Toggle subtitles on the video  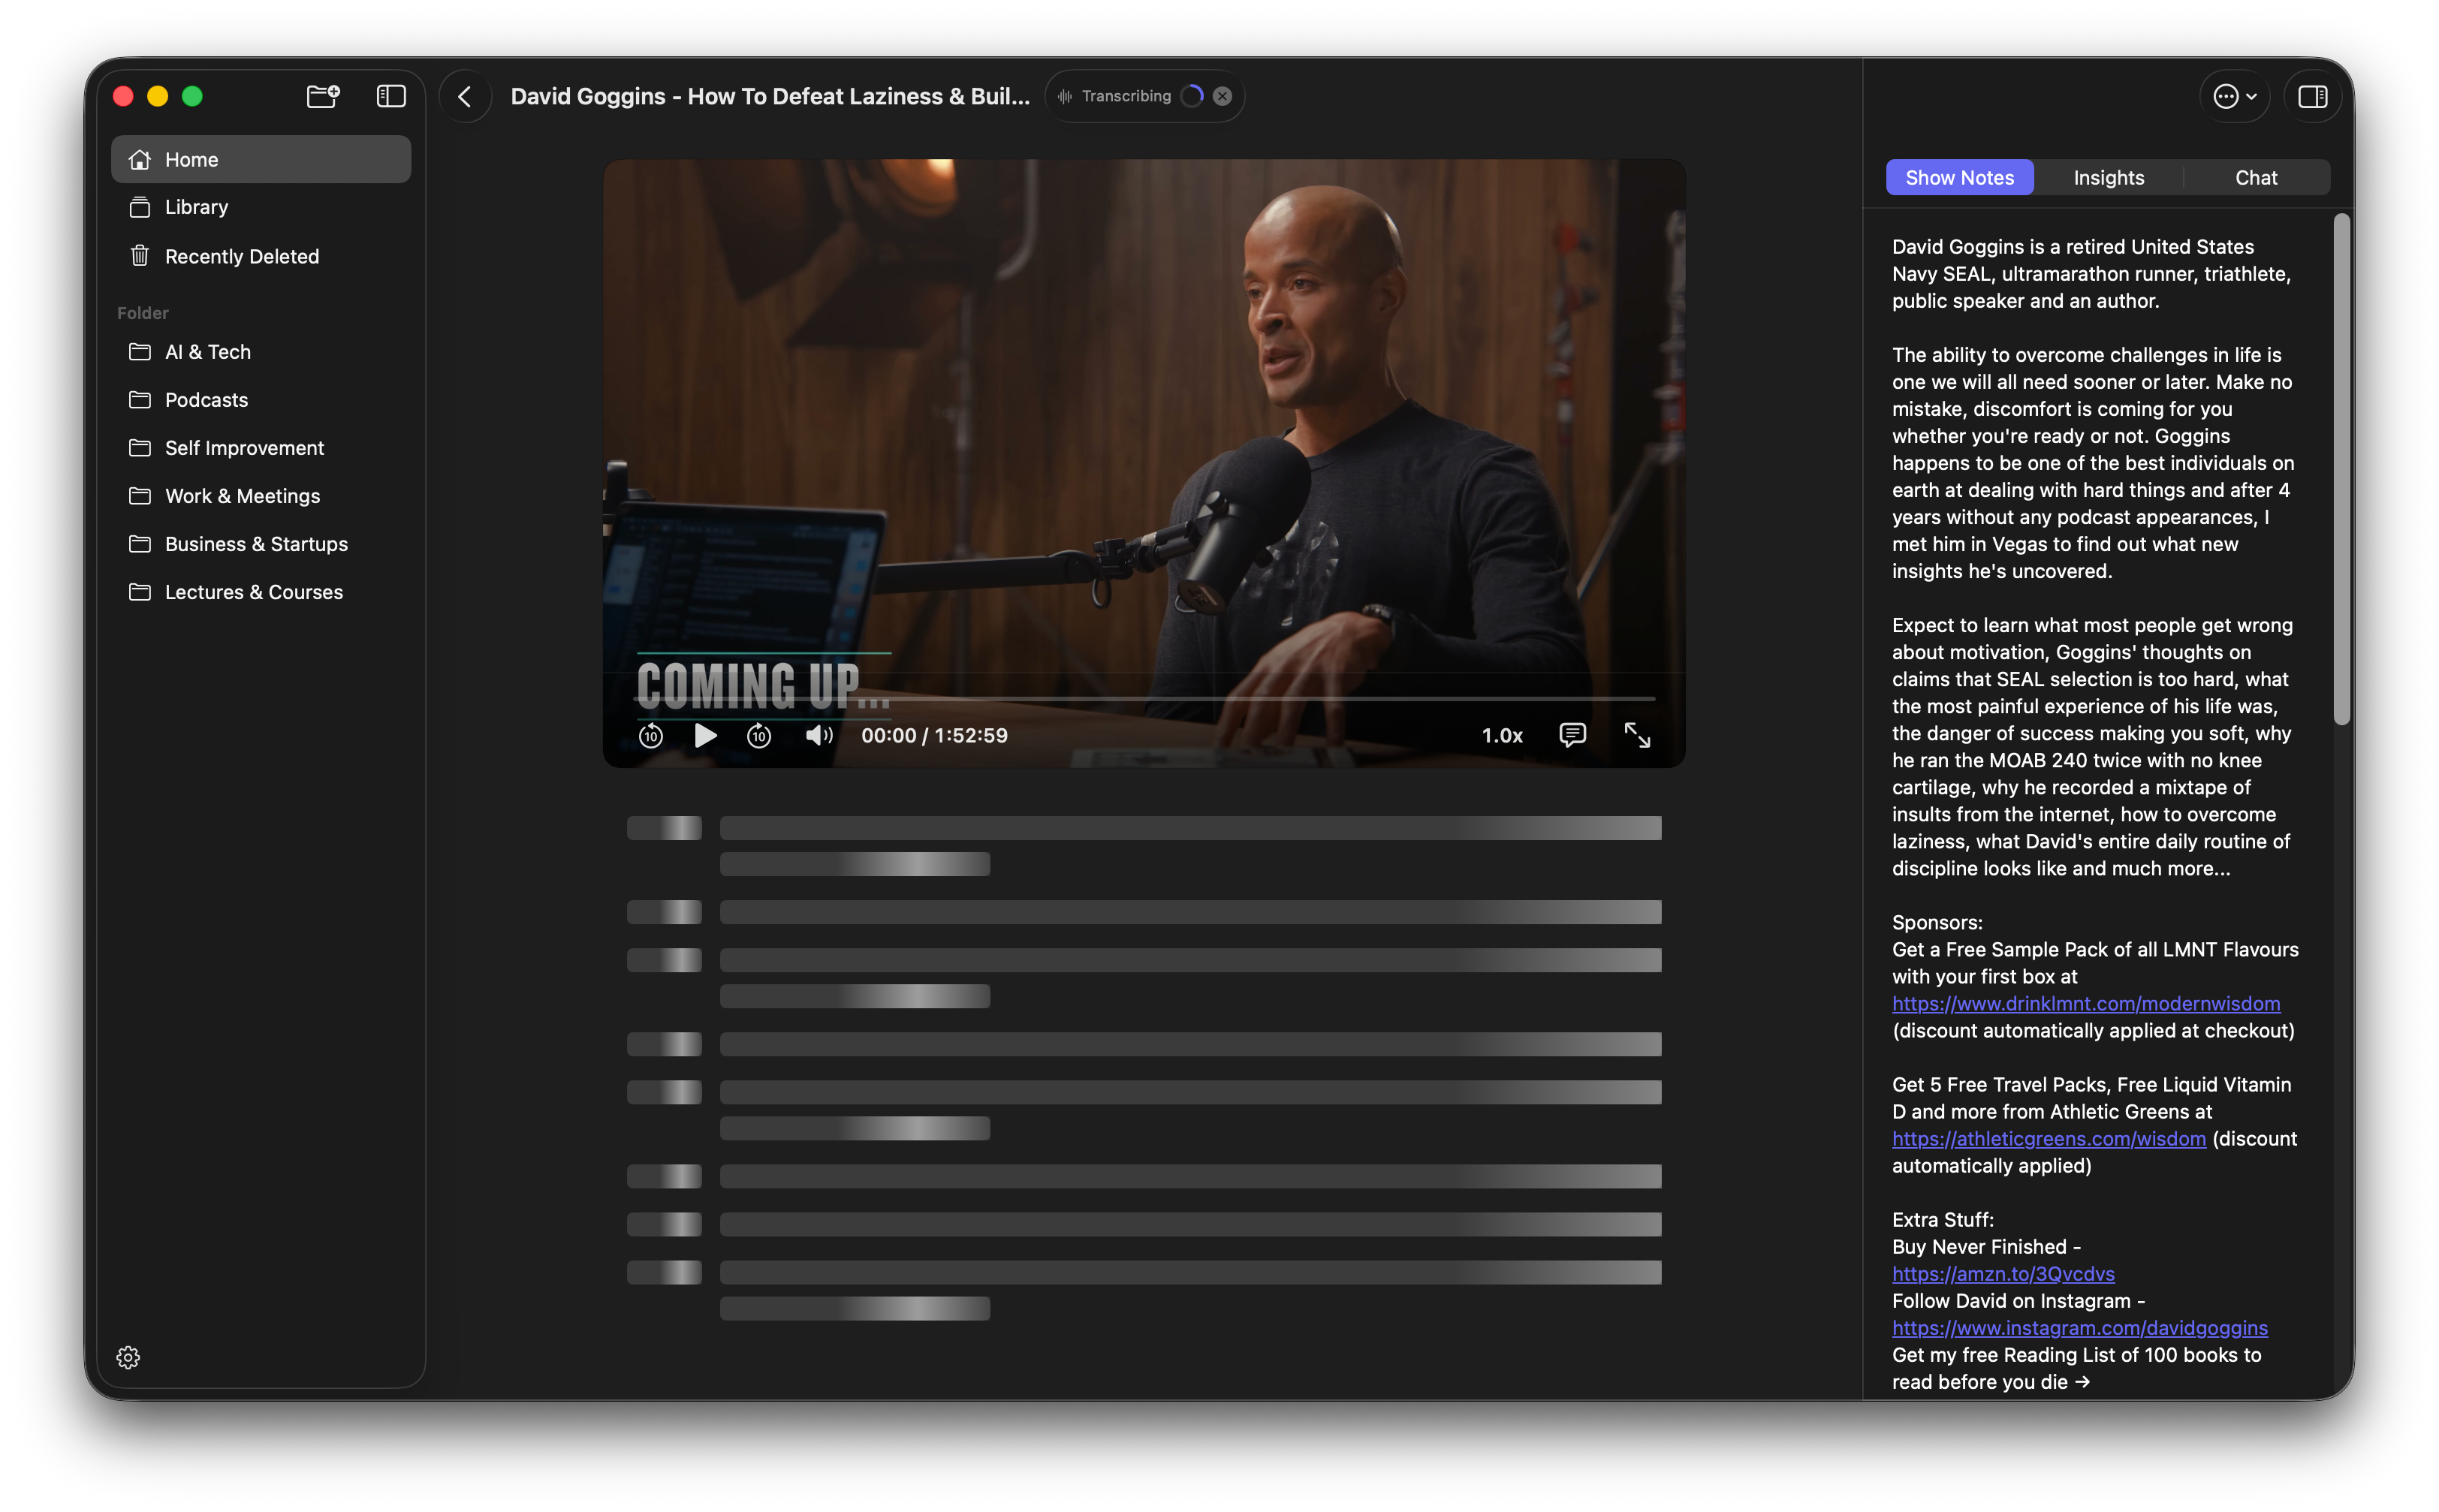pyautogui.click(x=1572, y=736)
